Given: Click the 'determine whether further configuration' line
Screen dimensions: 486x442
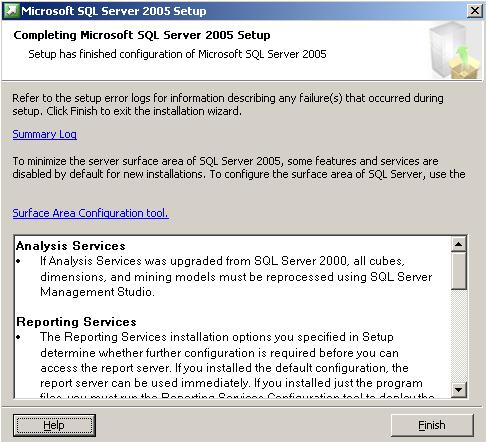Looking at the screenshot, I should (219, 353).
